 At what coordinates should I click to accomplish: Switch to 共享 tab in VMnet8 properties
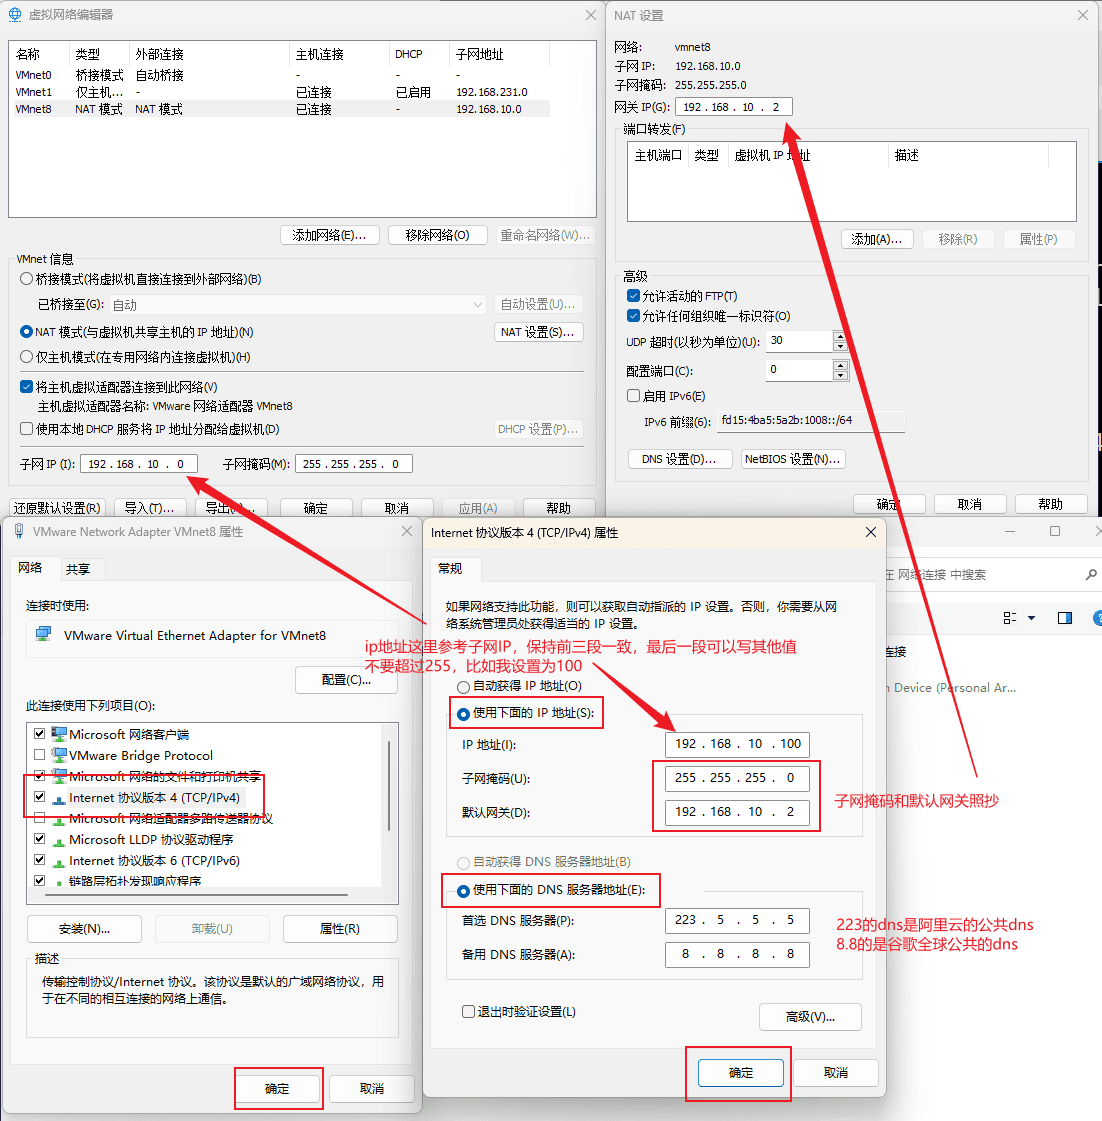pyautogui.click(x=78, y=569)
